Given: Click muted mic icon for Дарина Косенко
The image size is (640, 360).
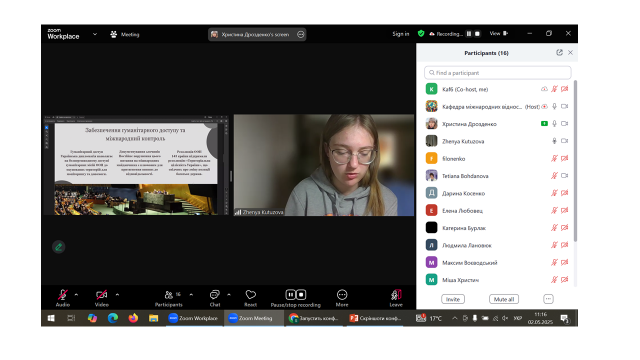Looking at the screenshot, I should (x=554, y=193).
